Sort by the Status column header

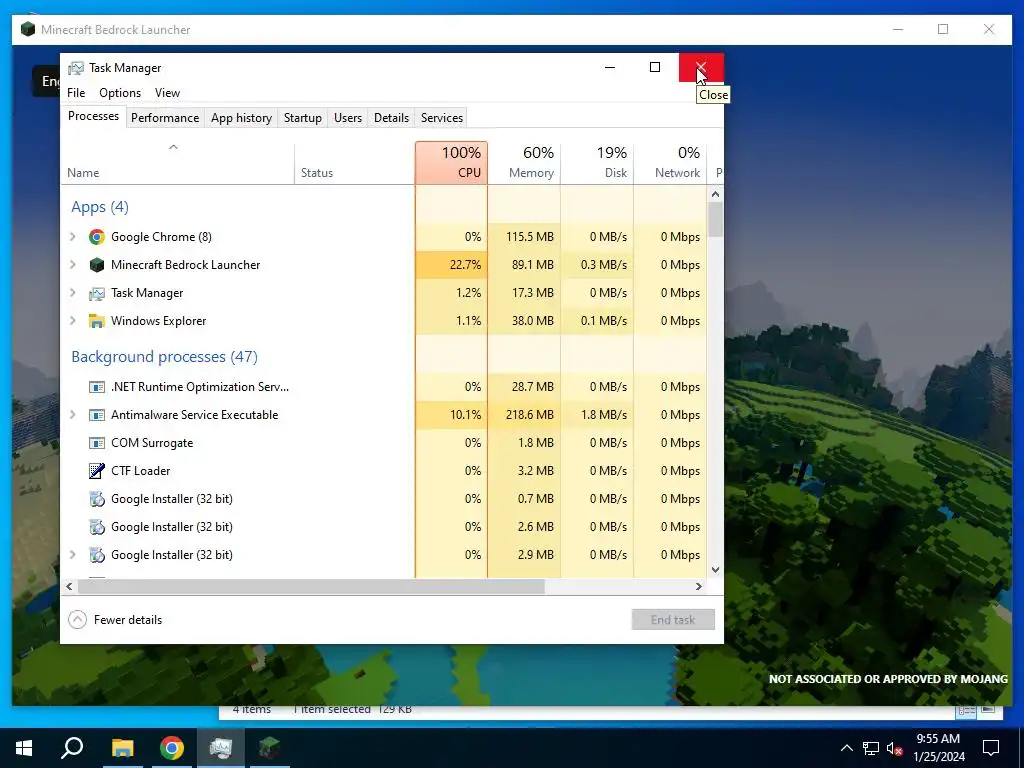(x=355, y=163)
